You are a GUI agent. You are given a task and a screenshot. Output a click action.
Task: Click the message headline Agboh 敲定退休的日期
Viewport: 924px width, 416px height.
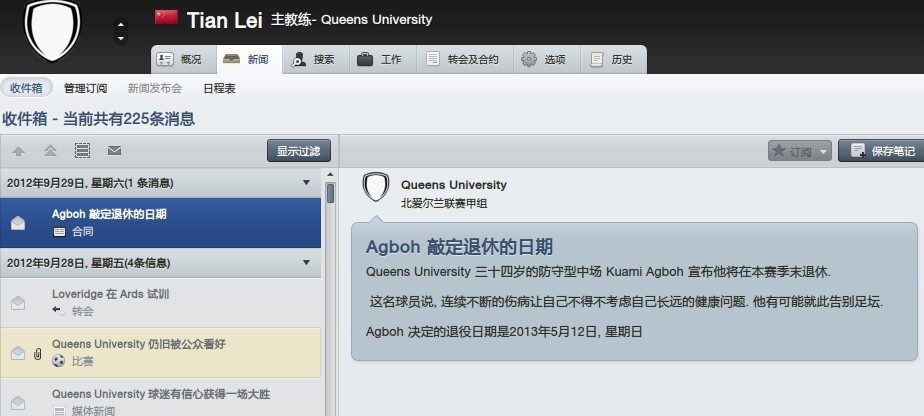coord(459,246)
